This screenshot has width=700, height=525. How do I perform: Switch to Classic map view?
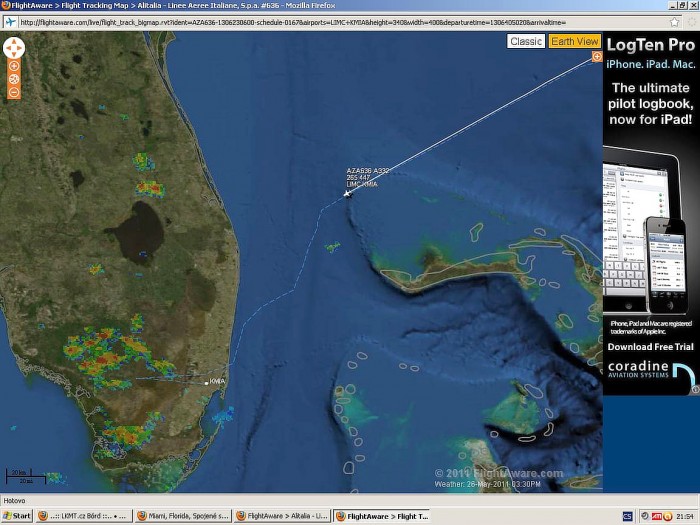526,42
